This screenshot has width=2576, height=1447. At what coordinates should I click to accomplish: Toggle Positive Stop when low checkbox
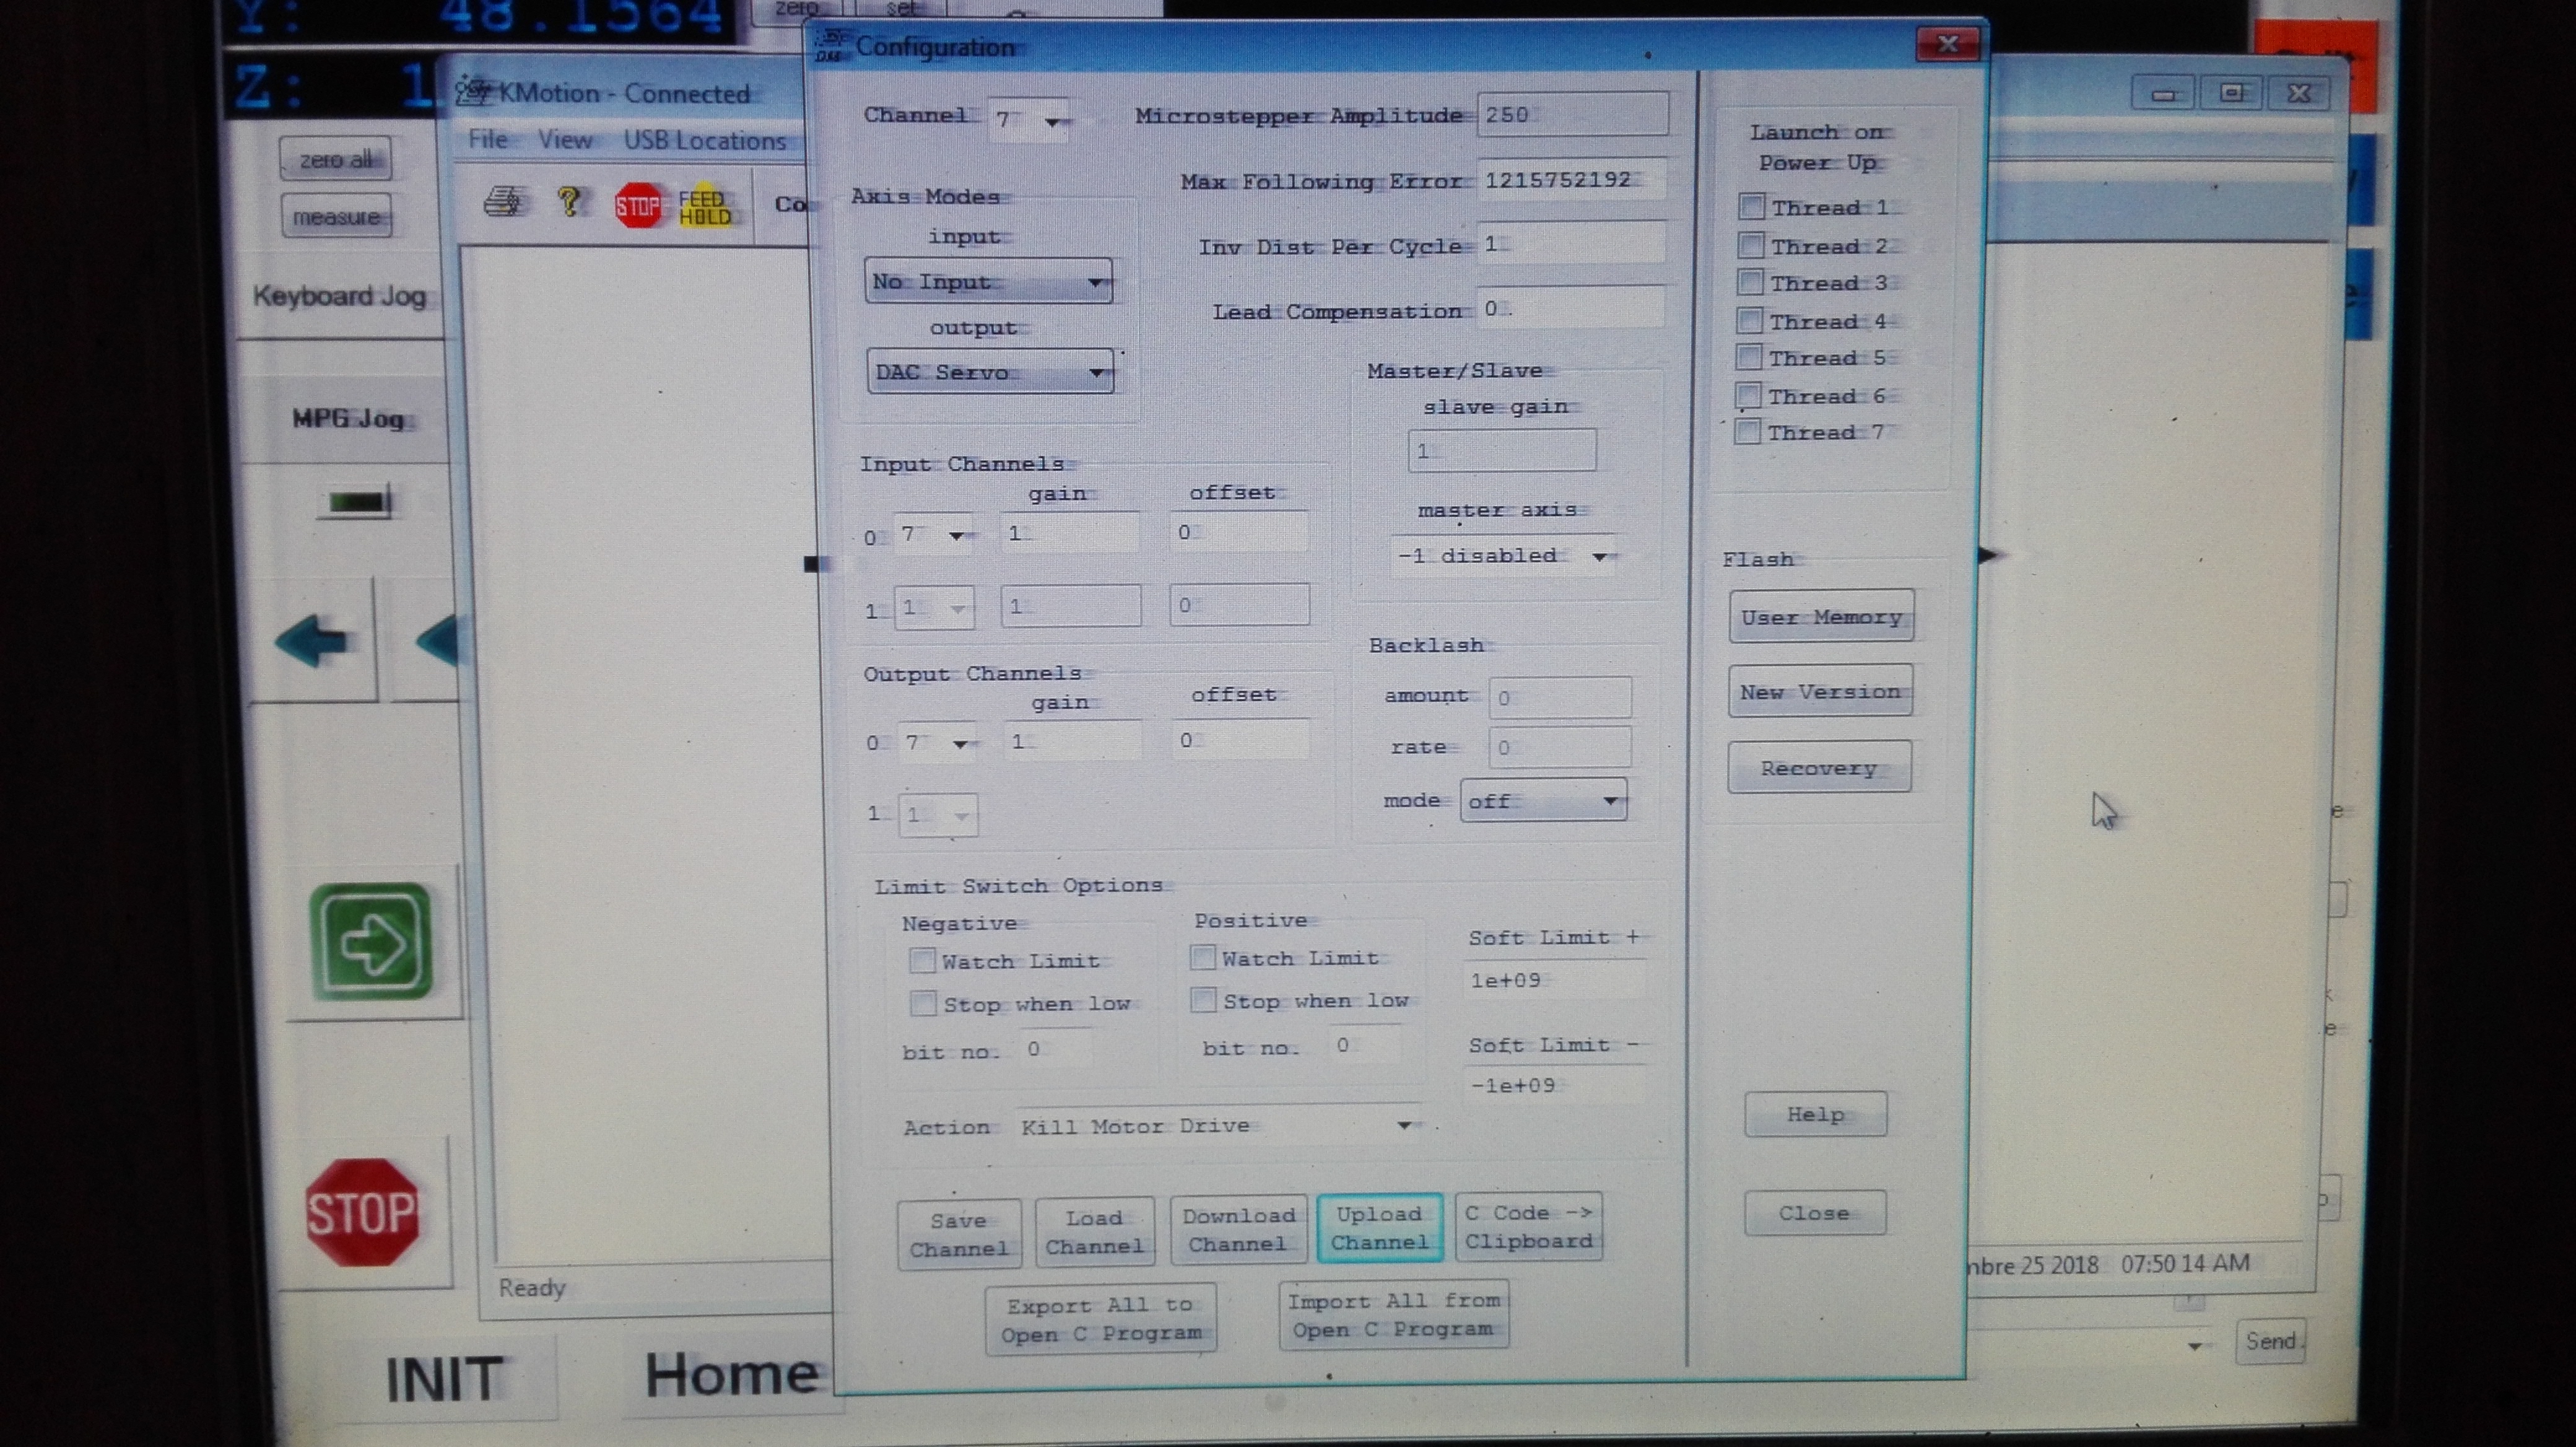[1204, 1000]
